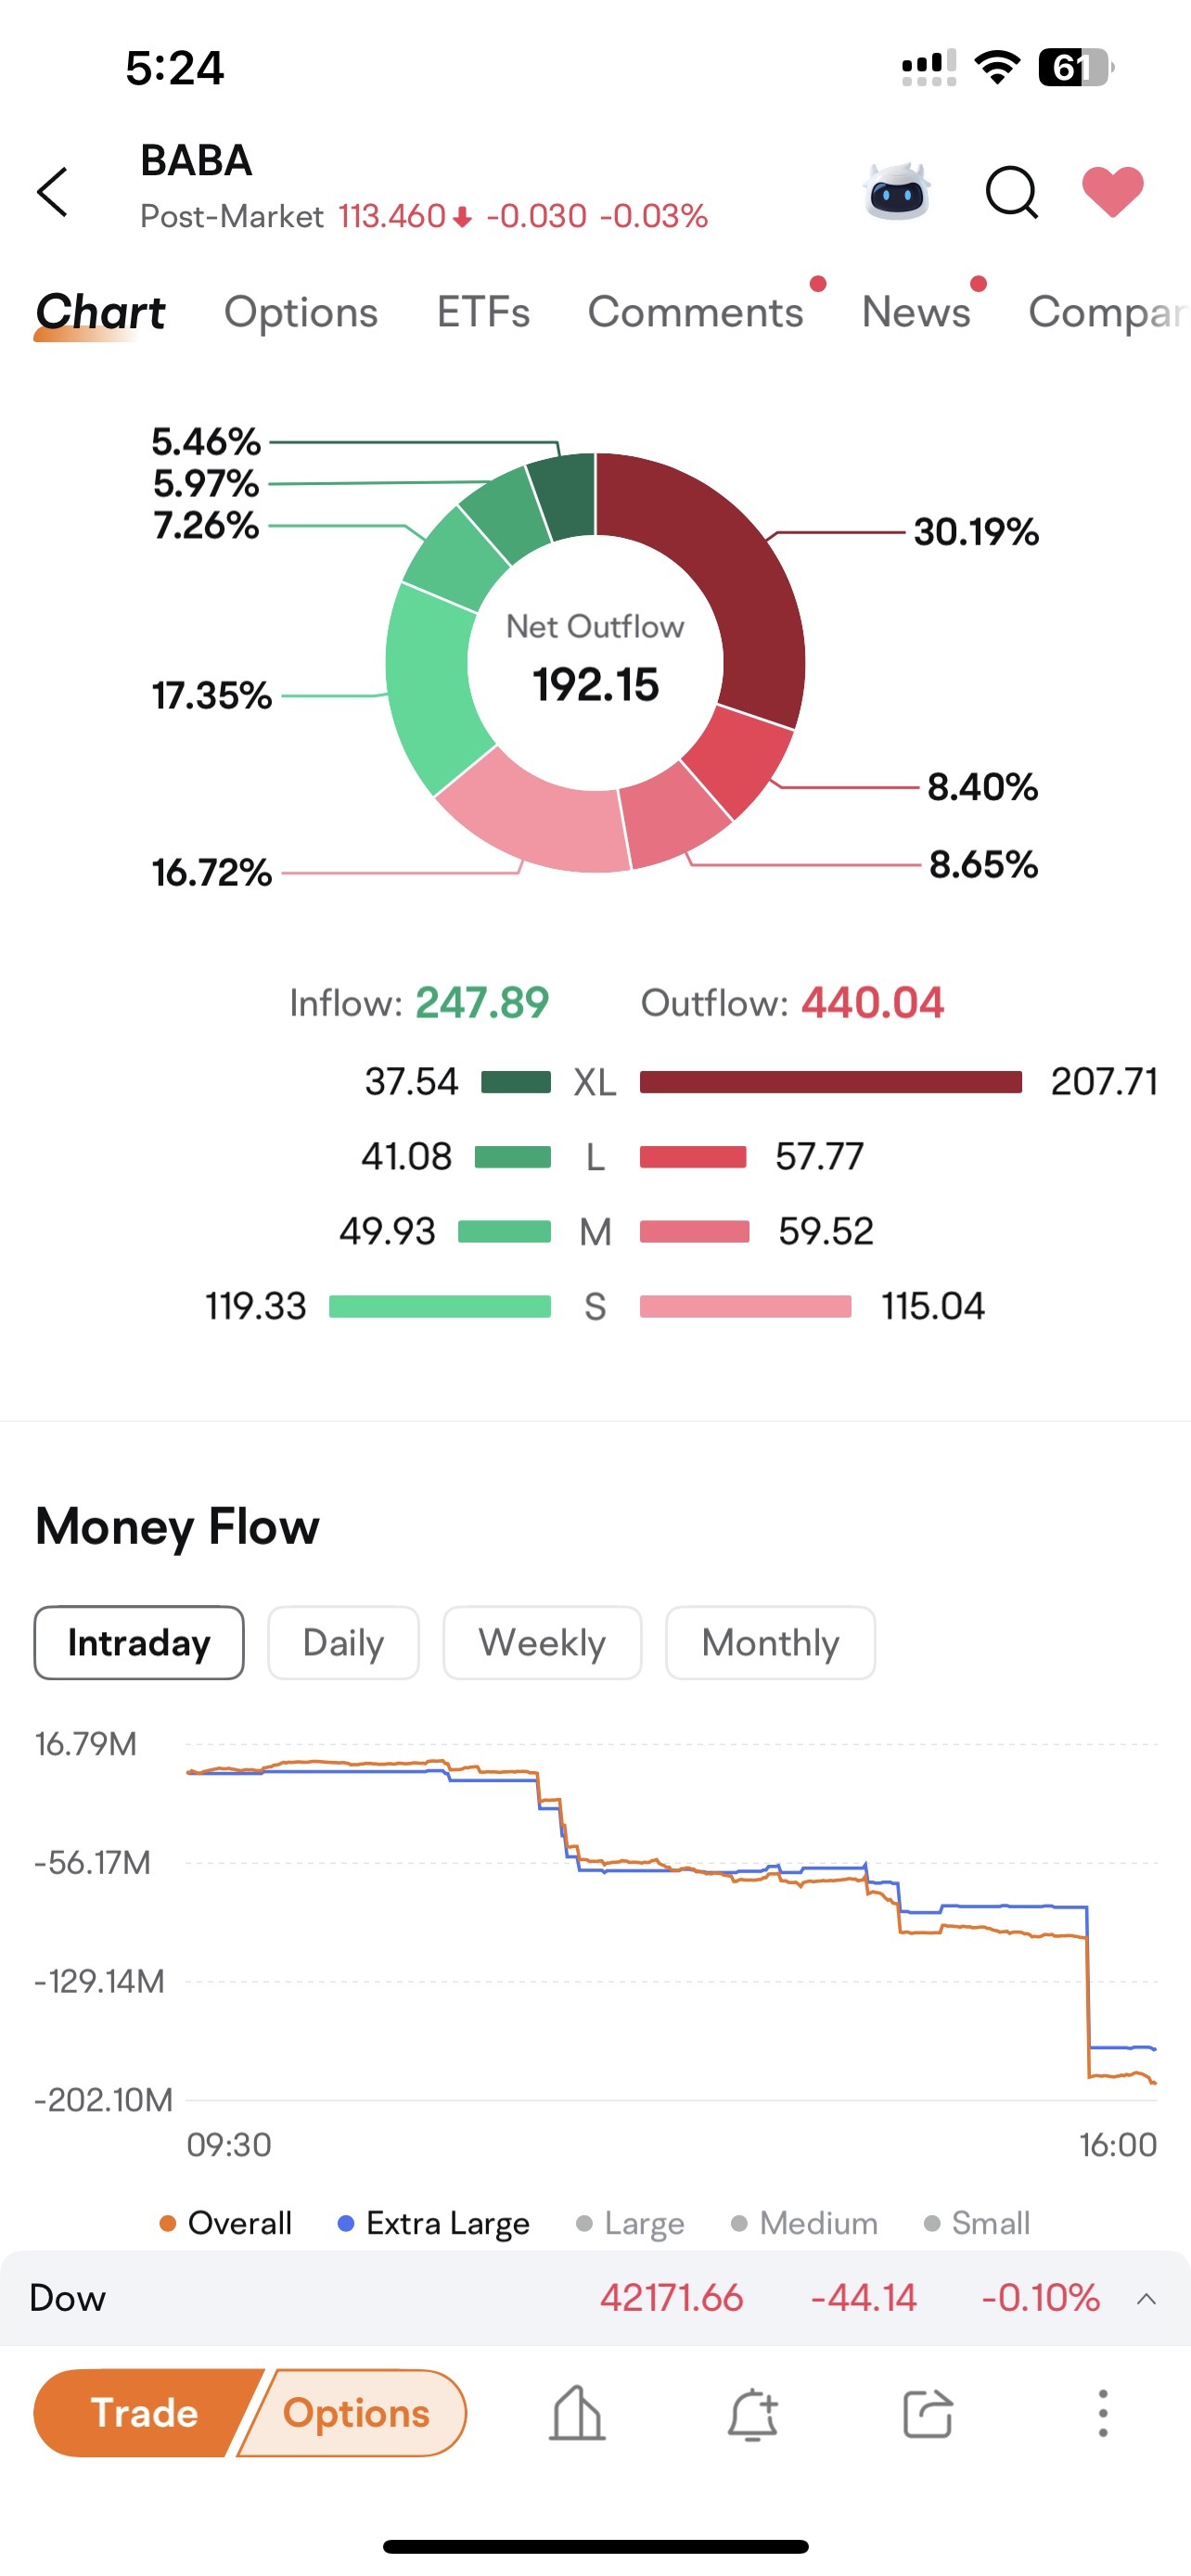
Task: Toggle Extra Large series in legend
Action: [434, 2222]
